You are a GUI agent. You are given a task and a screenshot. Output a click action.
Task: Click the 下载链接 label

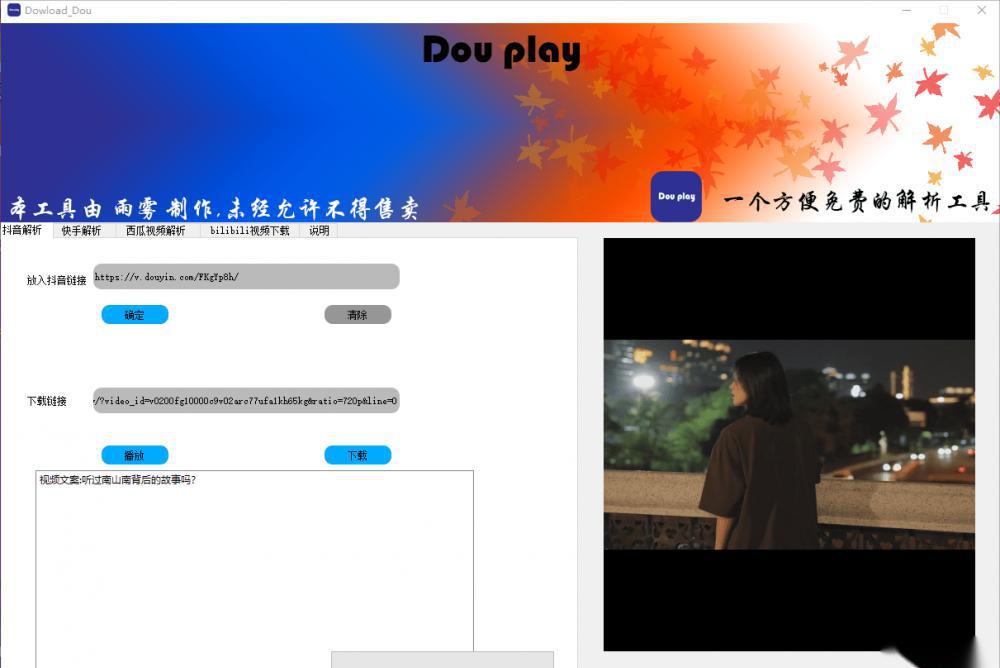47,401
